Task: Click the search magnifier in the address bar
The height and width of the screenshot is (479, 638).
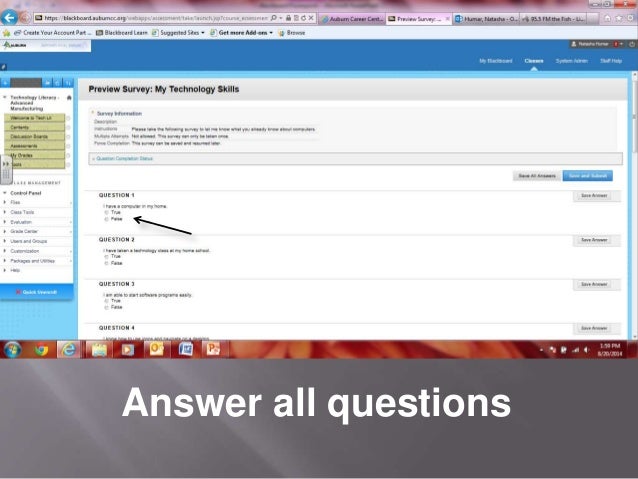Action: pos(273,18)
